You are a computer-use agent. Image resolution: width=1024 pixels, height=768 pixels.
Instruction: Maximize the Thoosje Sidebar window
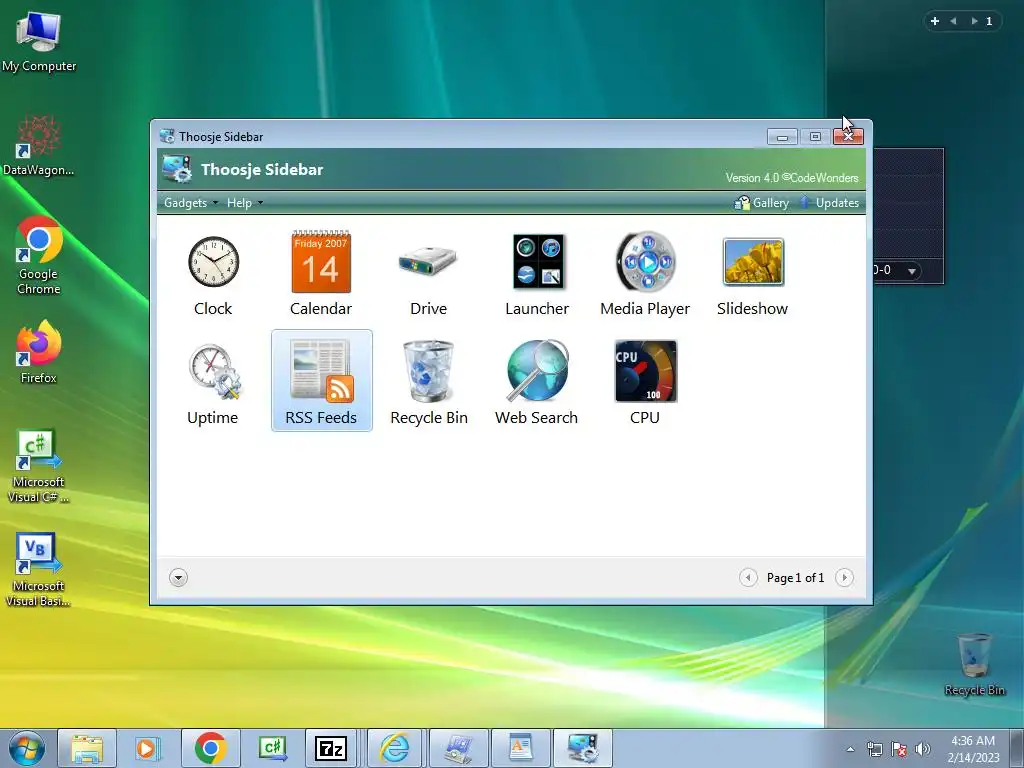point(815,136)
